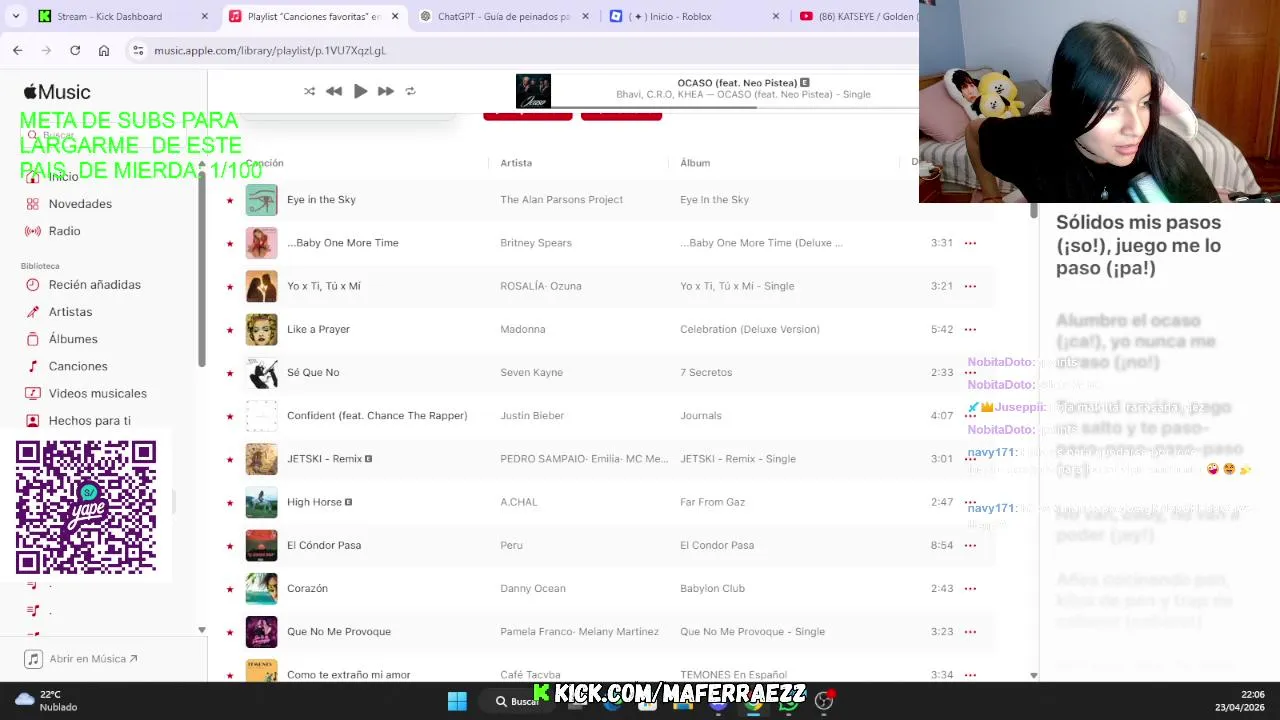Viewport: 1280px width, 720px height.
Task: Toggle favorite star for High Horse
Action: 230,502
